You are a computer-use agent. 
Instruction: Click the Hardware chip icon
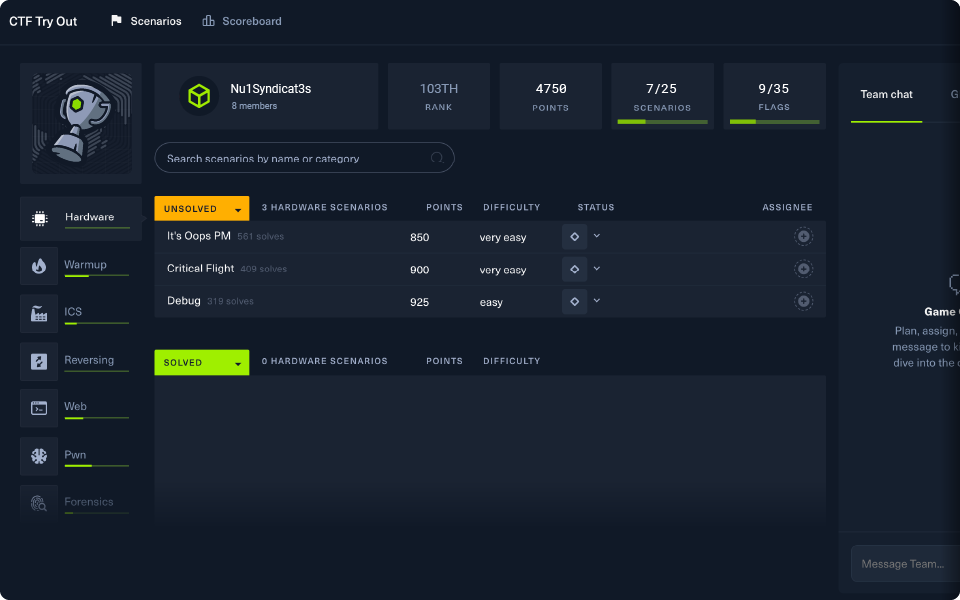pyautogui.click(x=40, y=219)
